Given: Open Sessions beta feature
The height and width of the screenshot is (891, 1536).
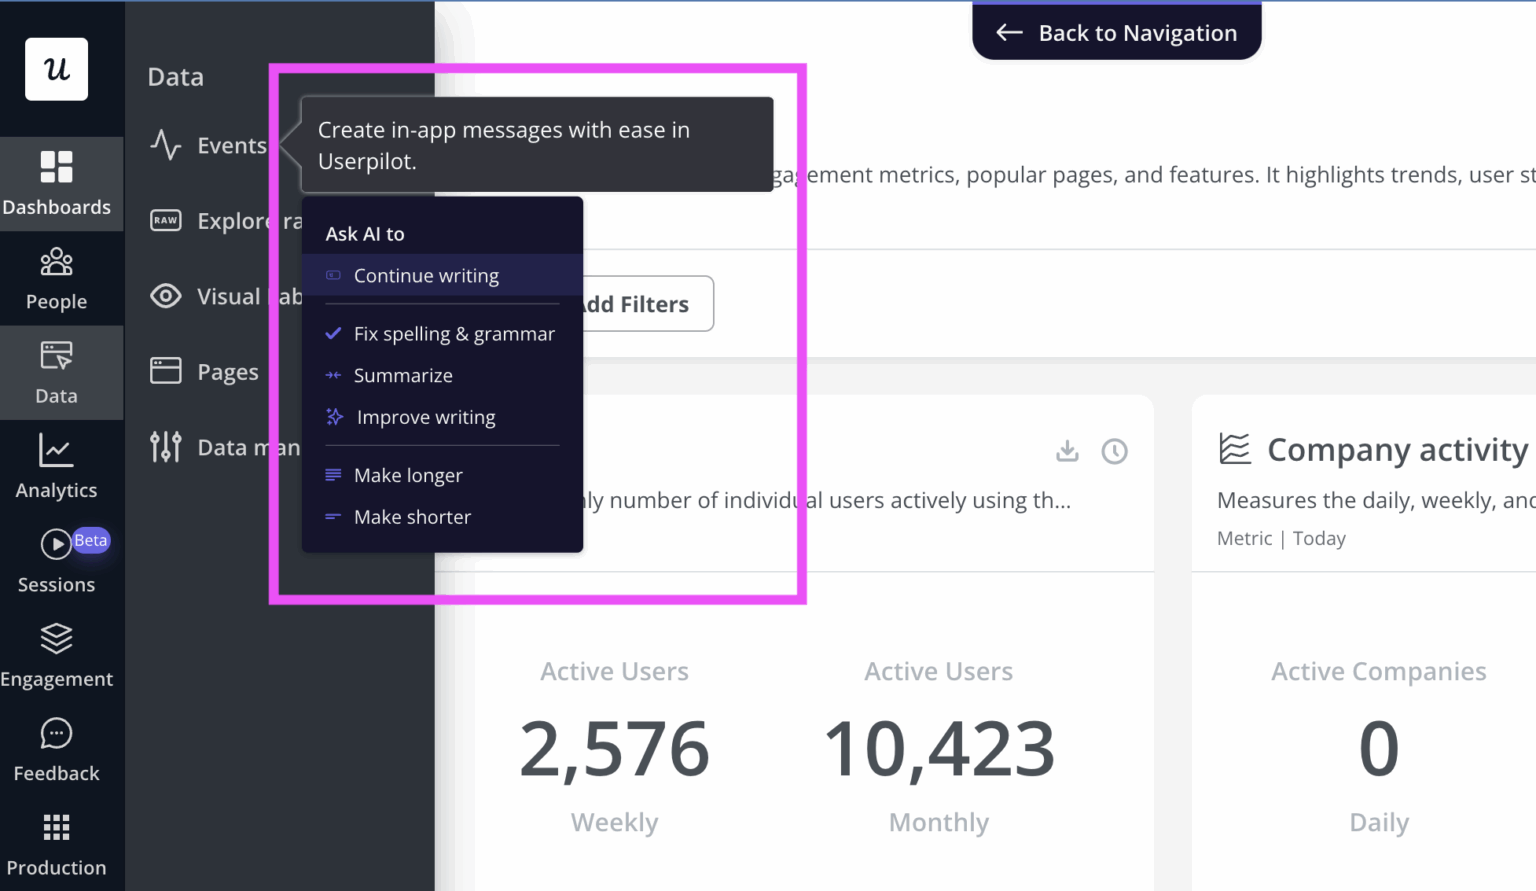Looking at the screenshot, I should tap(56, 560).
